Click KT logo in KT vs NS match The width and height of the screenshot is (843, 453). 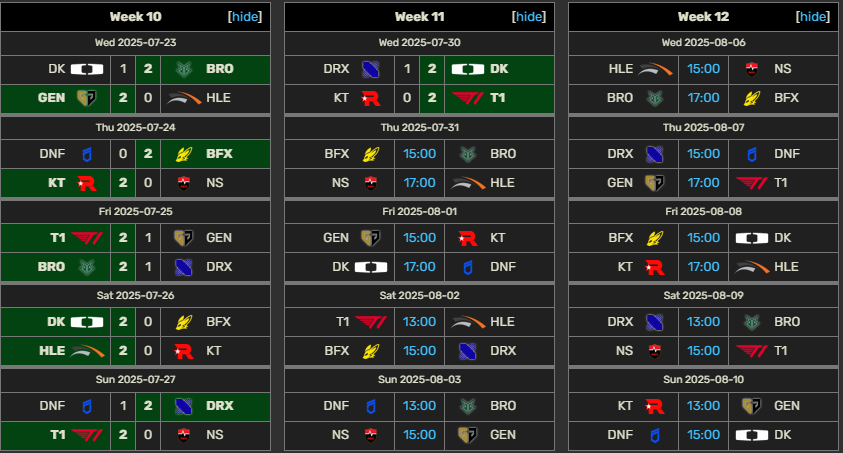point(87,183)
